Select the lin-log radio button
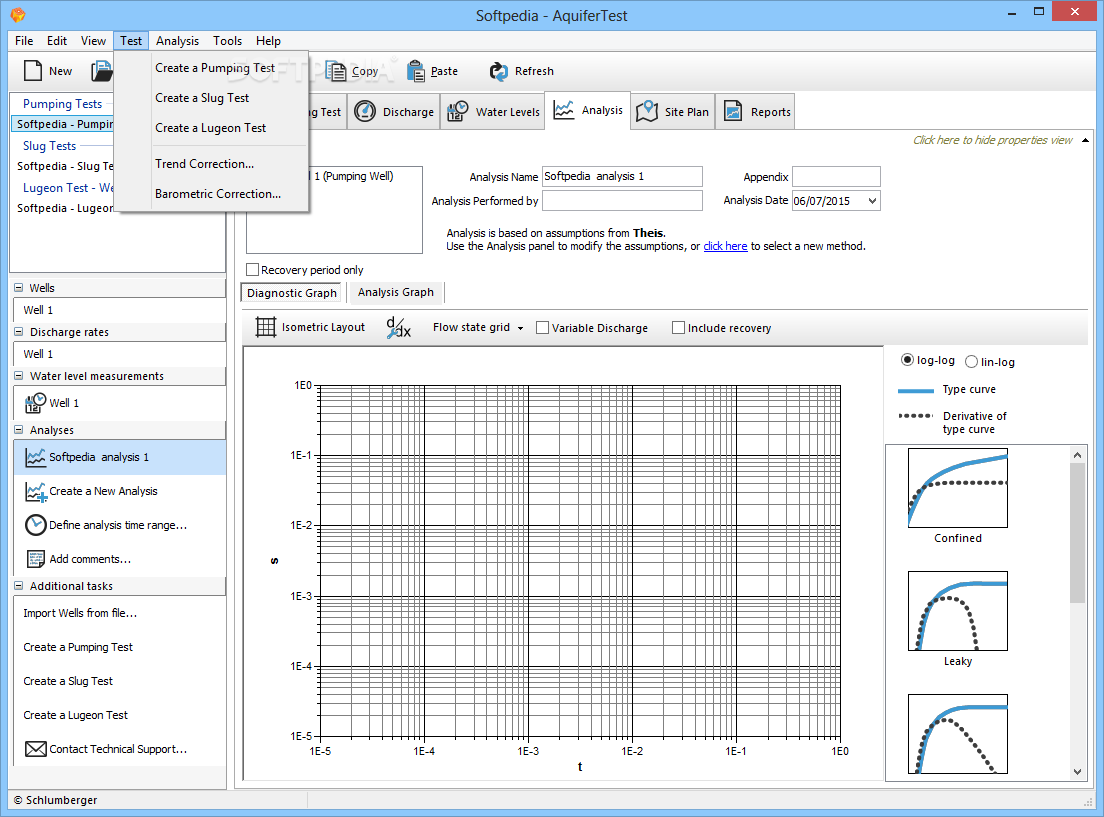1104x817 pixels. (x=971, y=361)
